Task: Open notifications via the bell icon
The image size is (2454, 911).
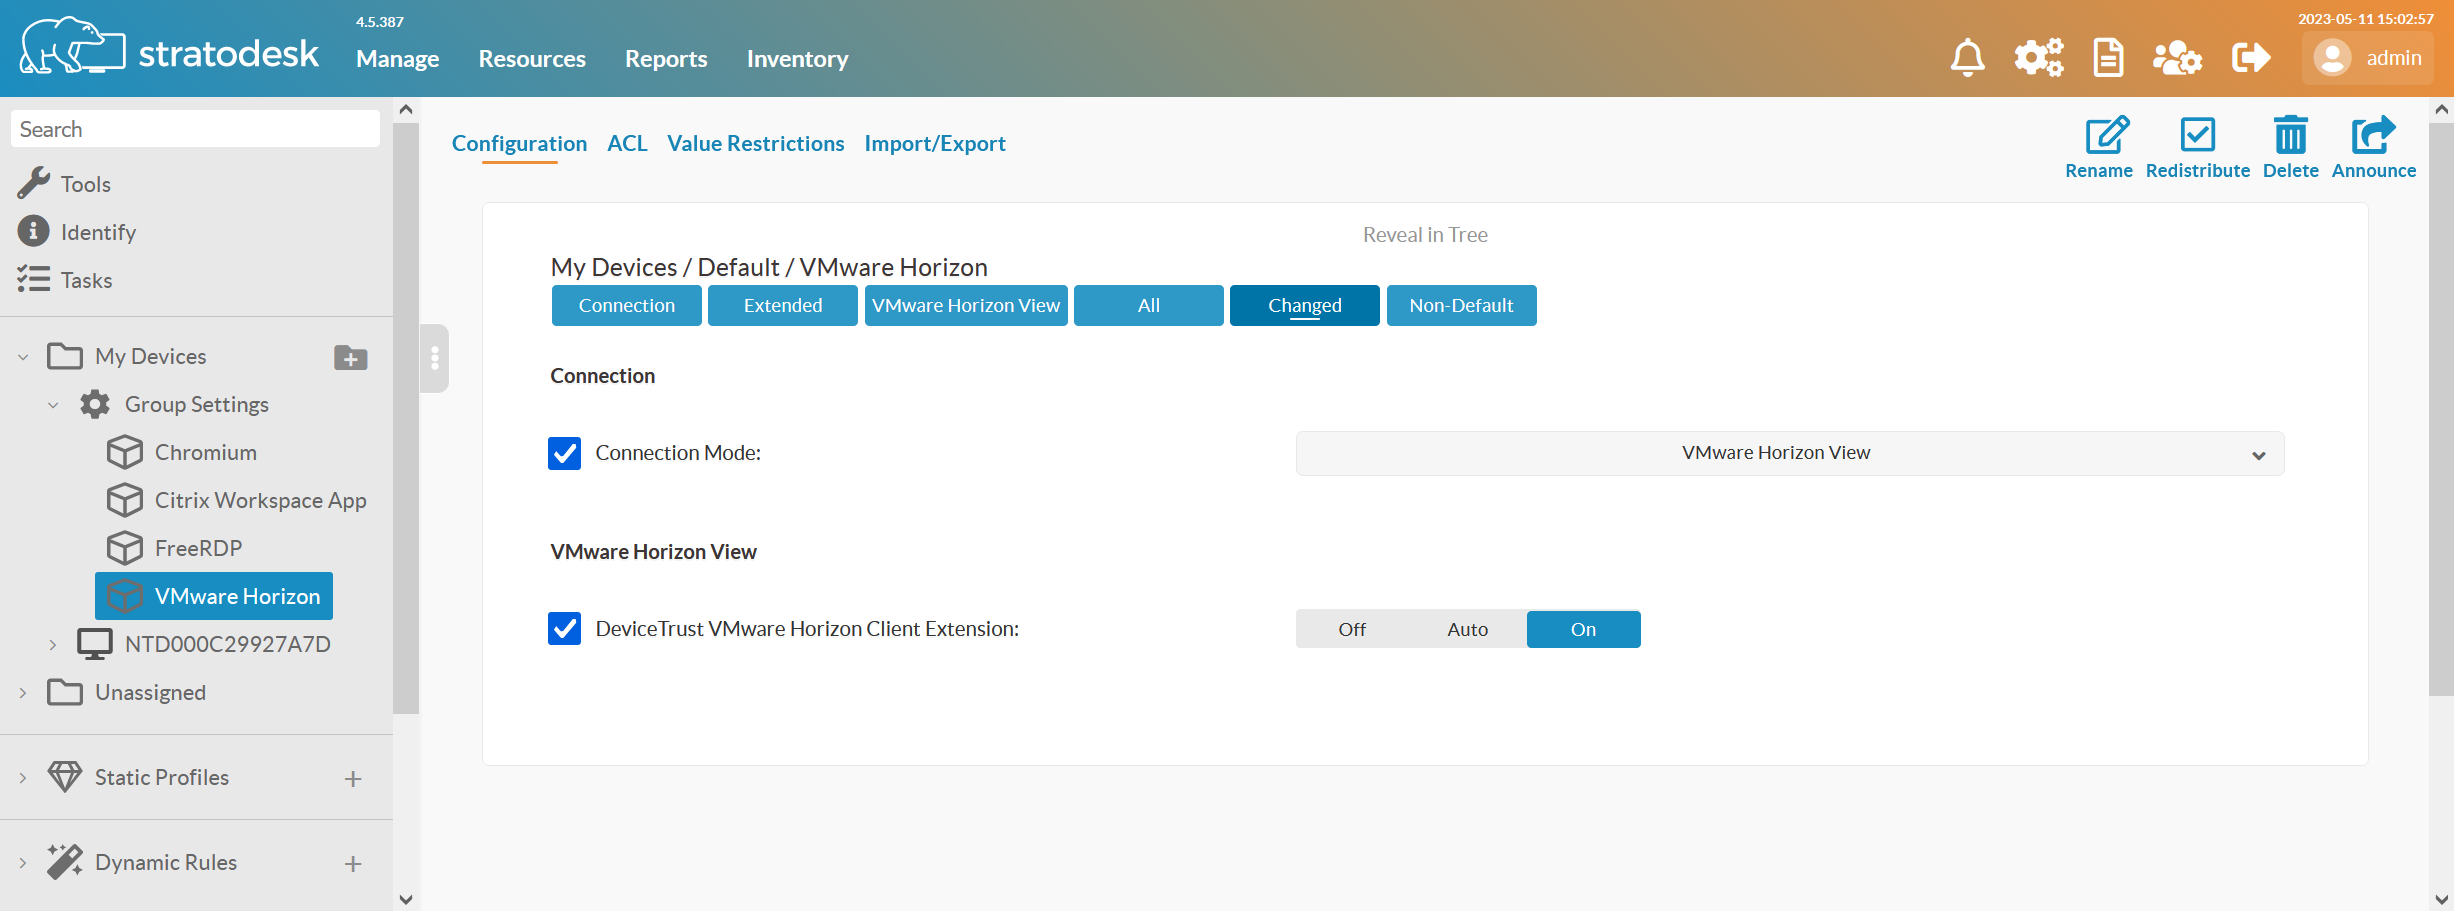Action: (x=1967, y=57)
